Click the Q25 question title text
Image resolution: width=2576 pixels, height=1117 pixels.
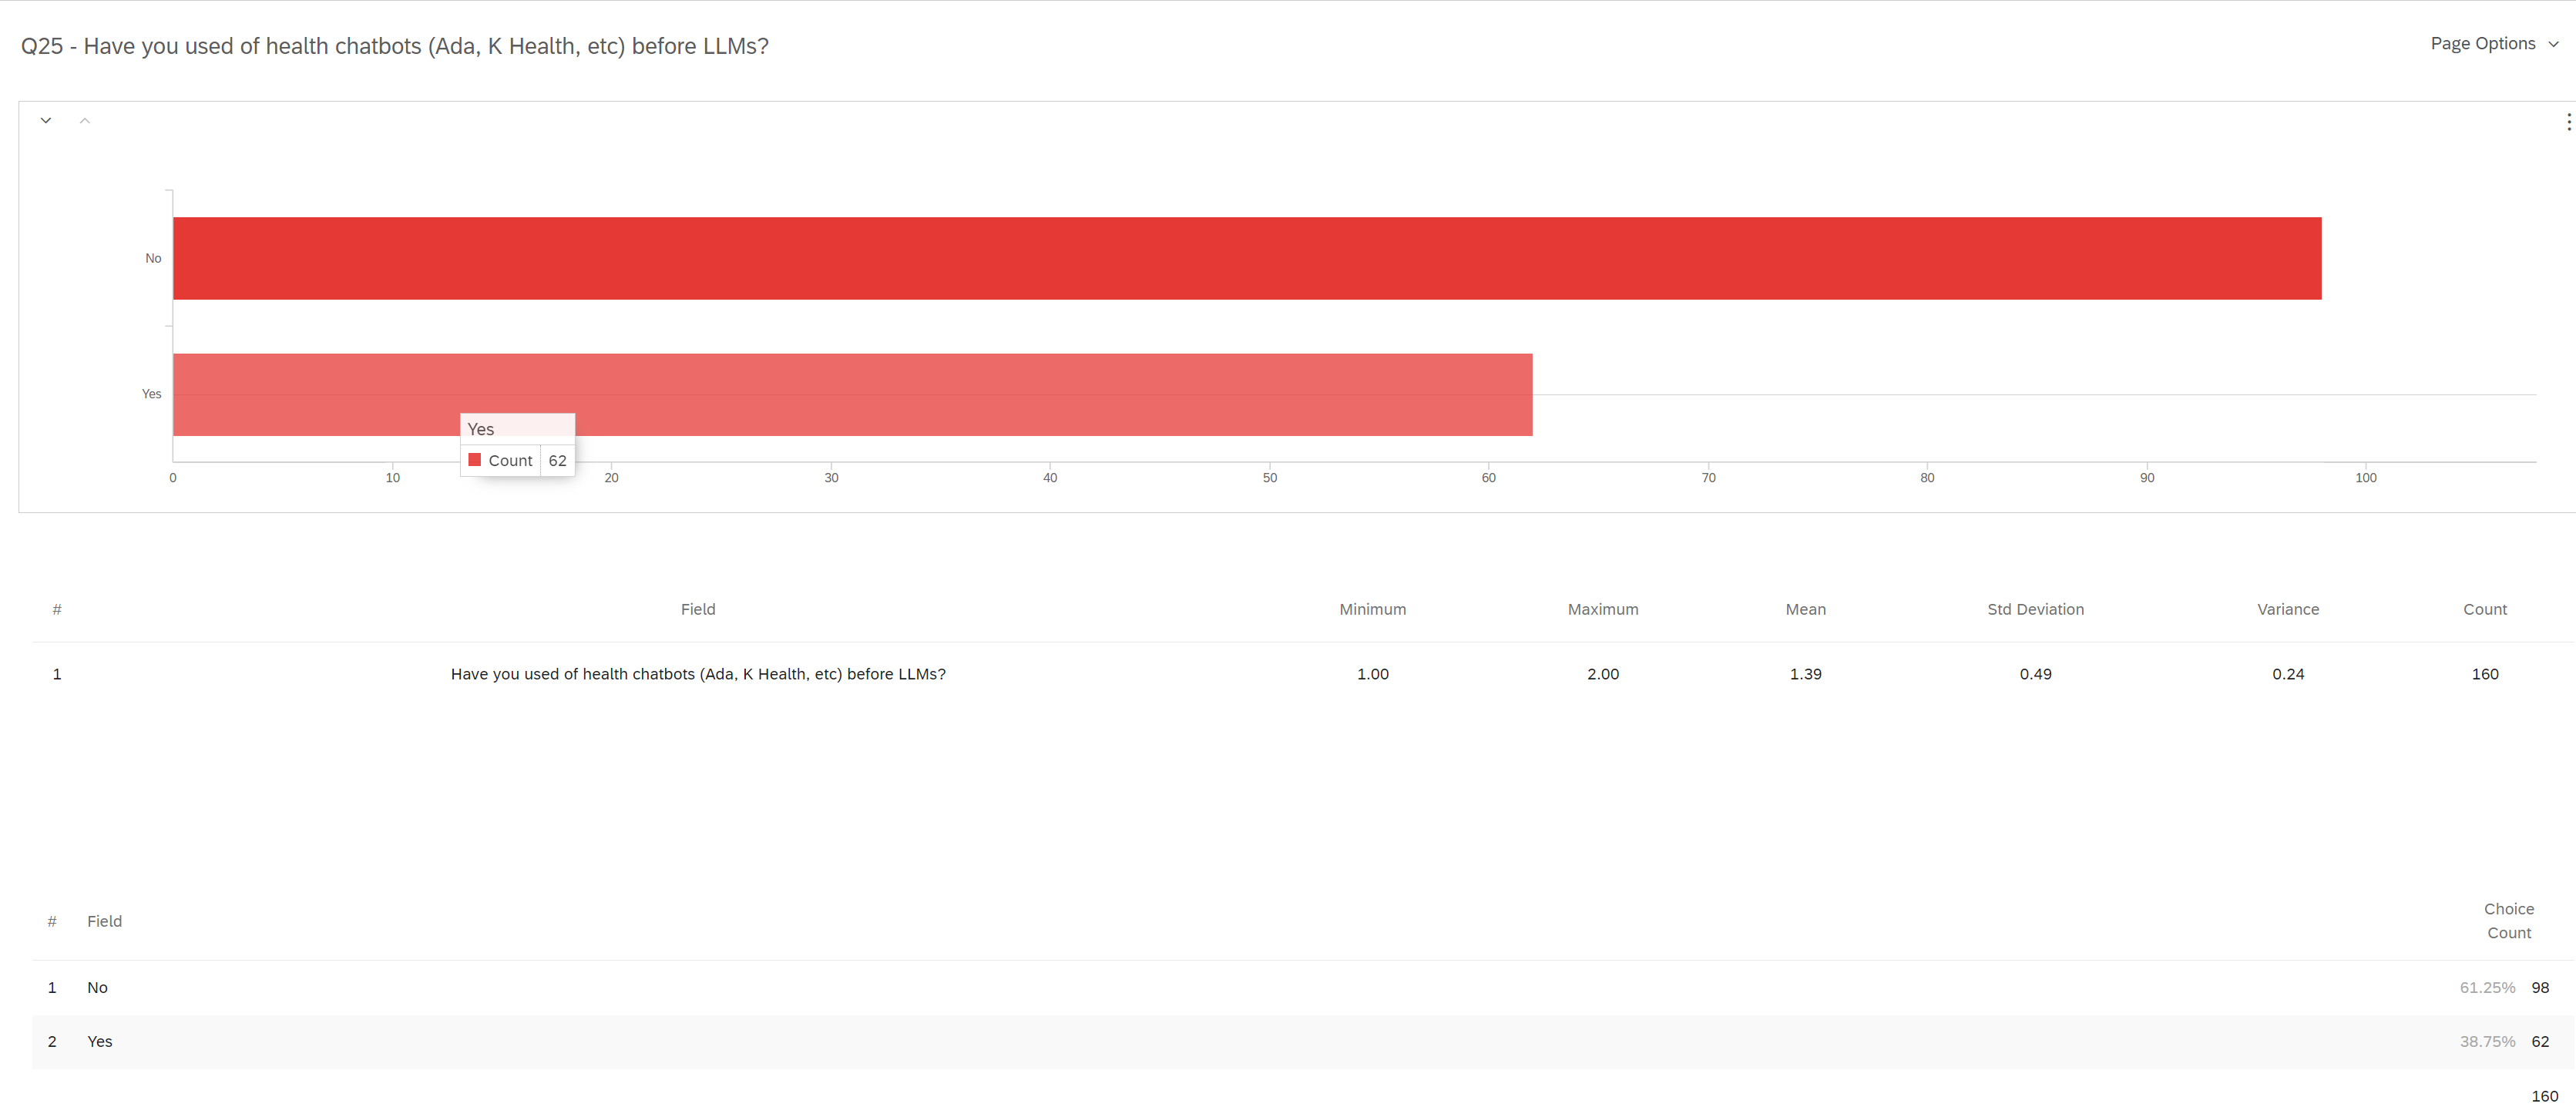point(394,46)
